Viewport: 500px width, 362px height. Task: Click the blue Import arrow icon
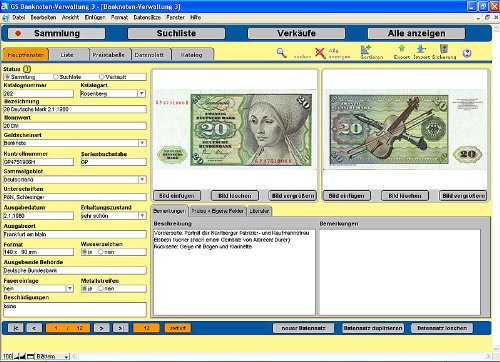click(421, 49)
